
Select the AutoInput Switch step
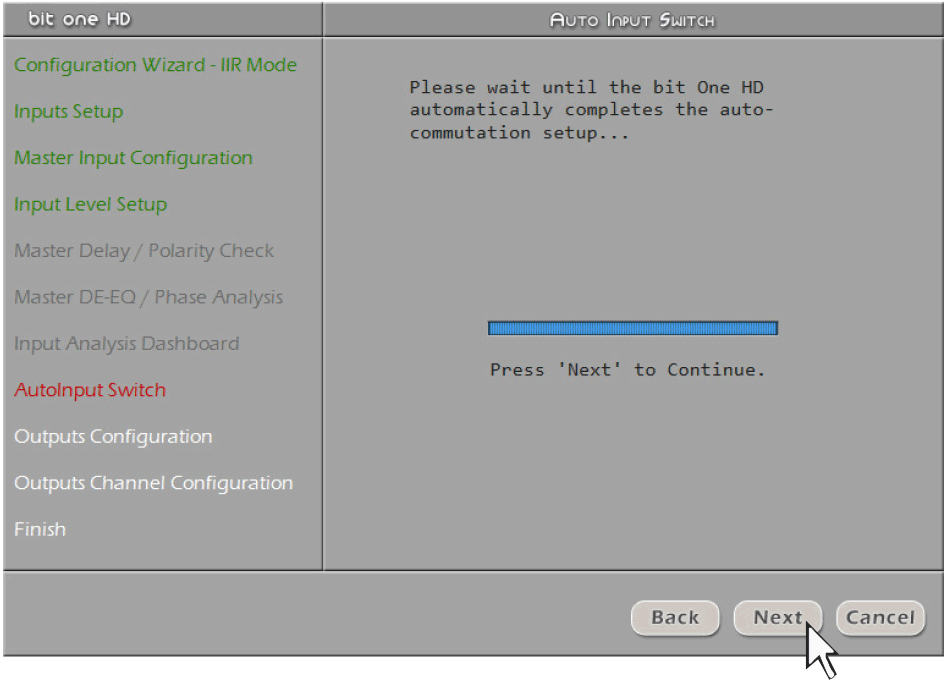[x=90, y=390]
